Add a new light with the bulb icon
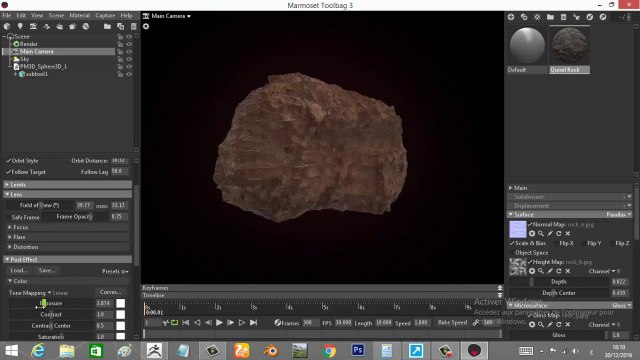Image resolution: width=640 pixels, height=360 pixels. pos(20,27)
